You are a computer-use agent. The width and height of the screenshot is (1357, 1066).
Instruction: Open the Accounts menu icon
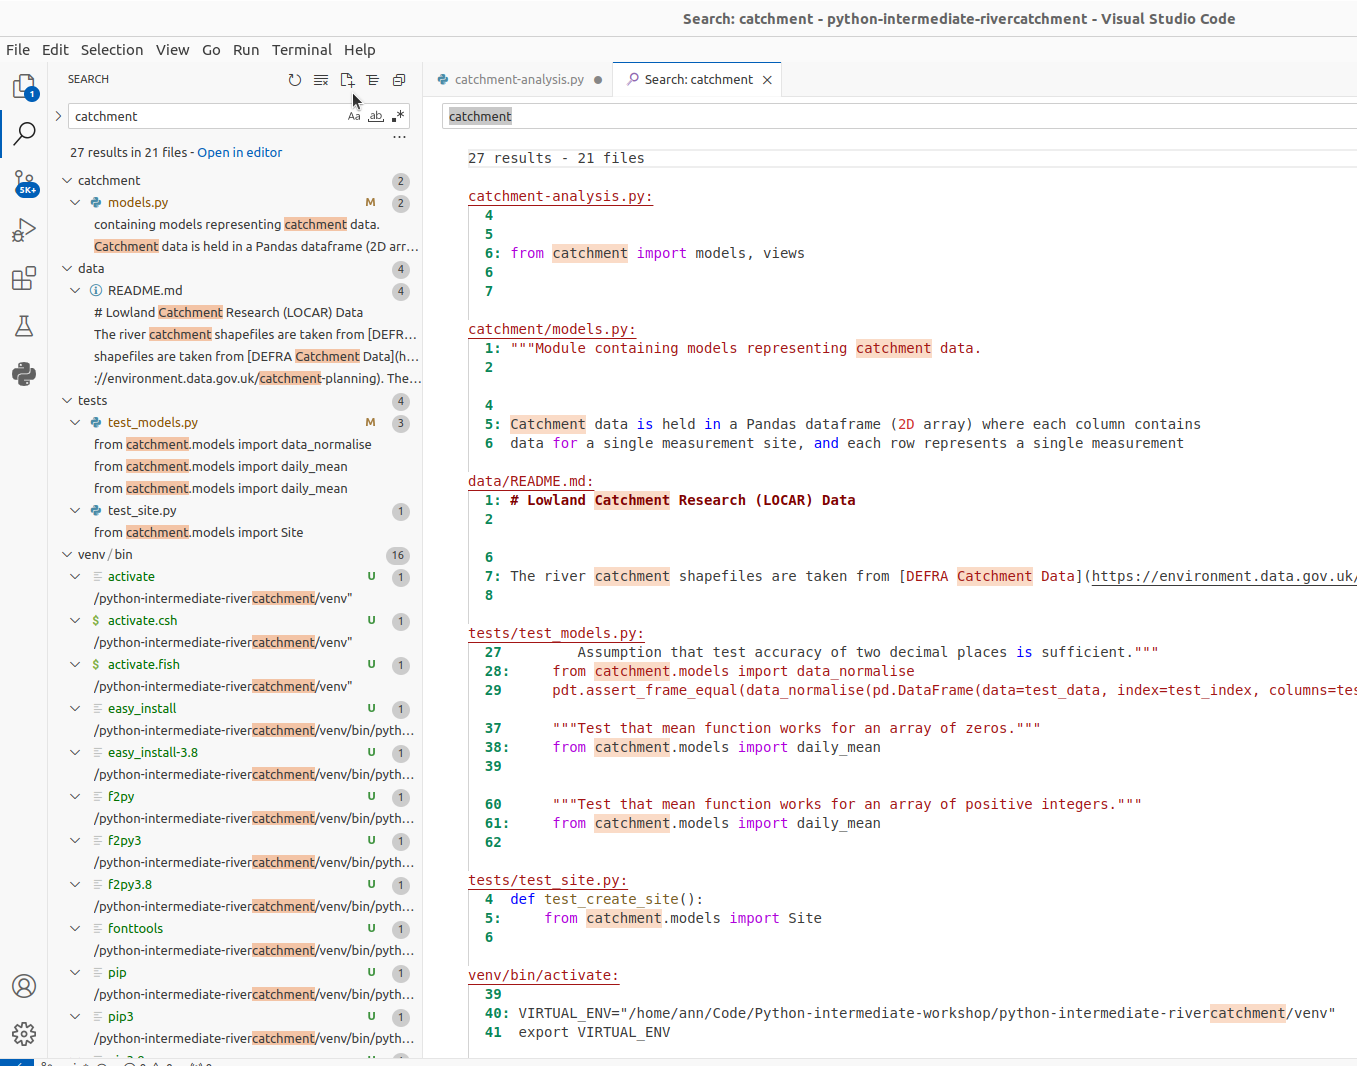click(x=24, y=986)
